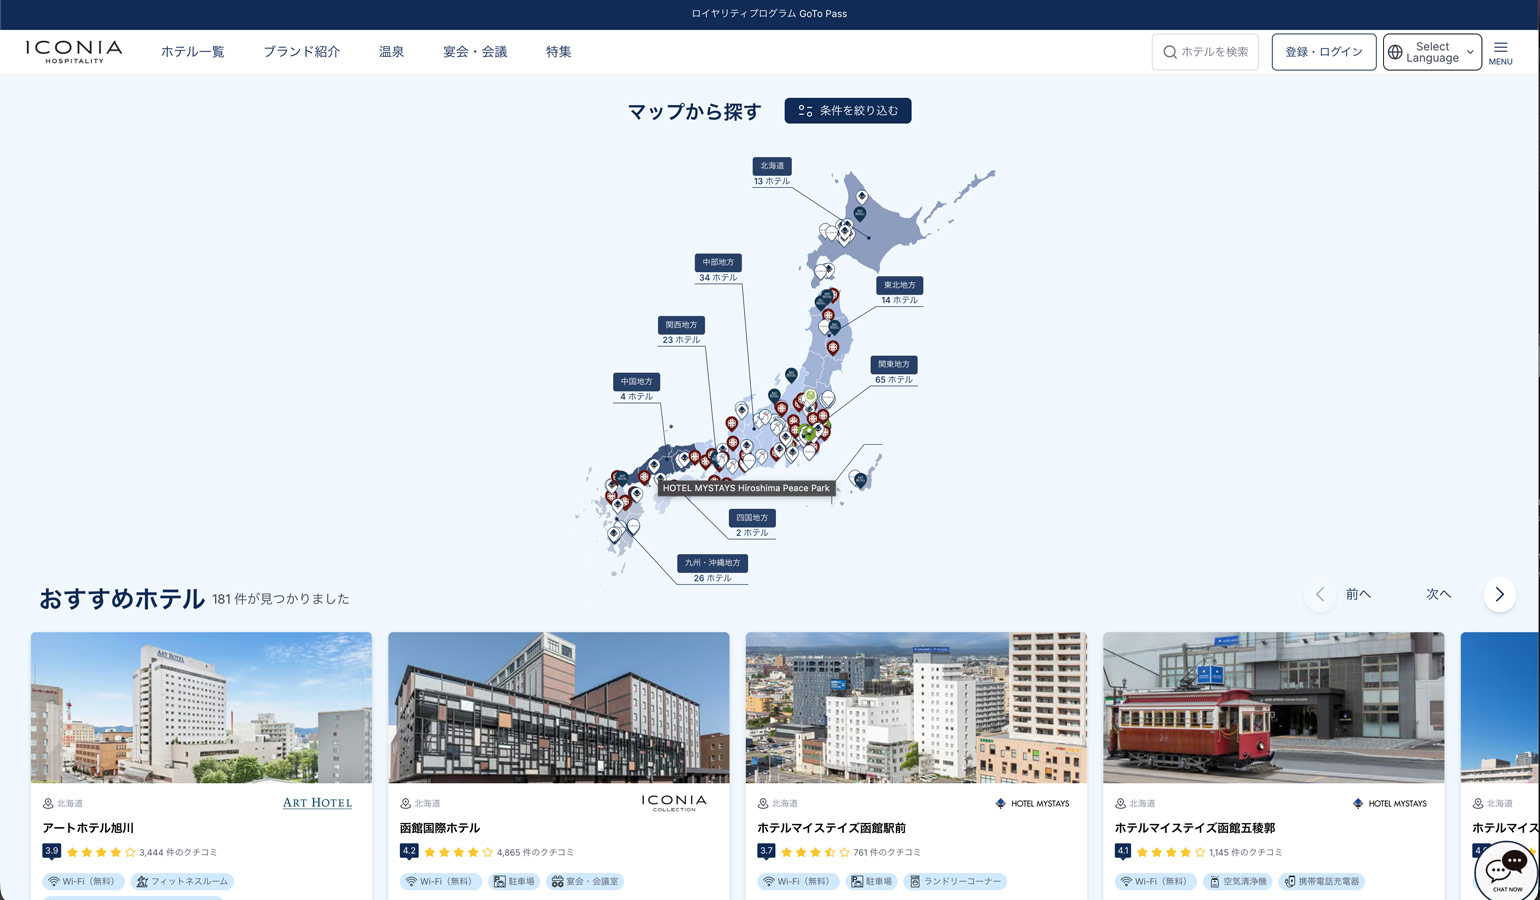1540x900 pixels.
Task: Click the HOTEL MYSTAYS logo on the 函館五稜郭 card
Action: pyautogui.click(x=1390, y=804)
